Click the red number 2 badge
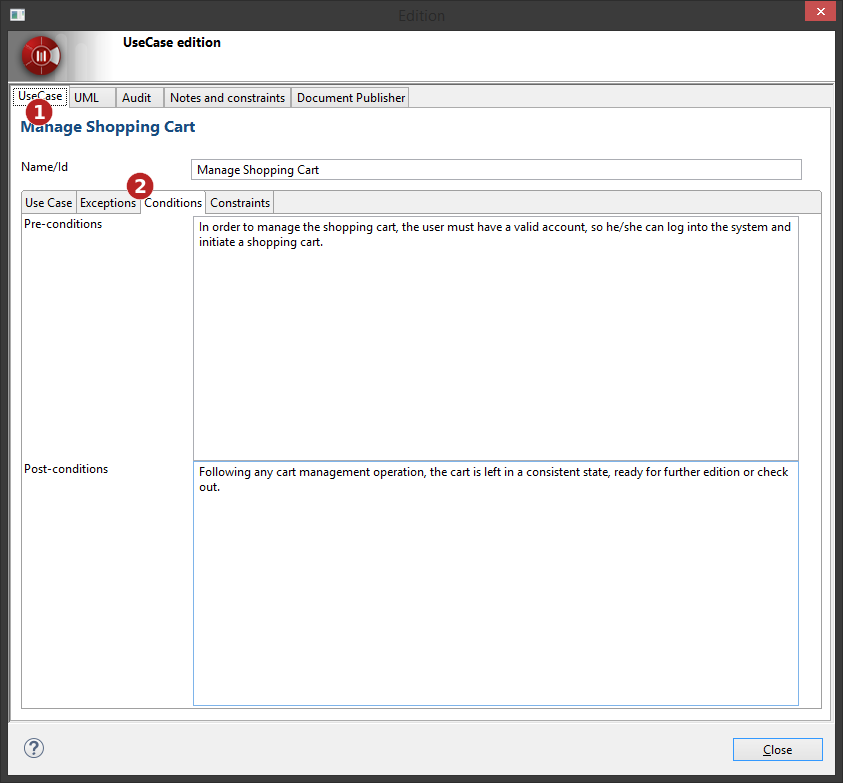The height and width of the screenshot is (783, 843). point(141,186)
